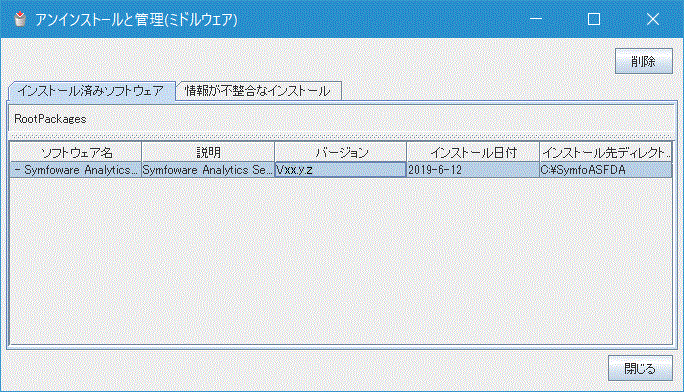Image resolution: width=684 pixels, height=392 pixels.
Task: Select the Vxx.y.z version cell
Action: pyautogui.click(x=340, y=170)
